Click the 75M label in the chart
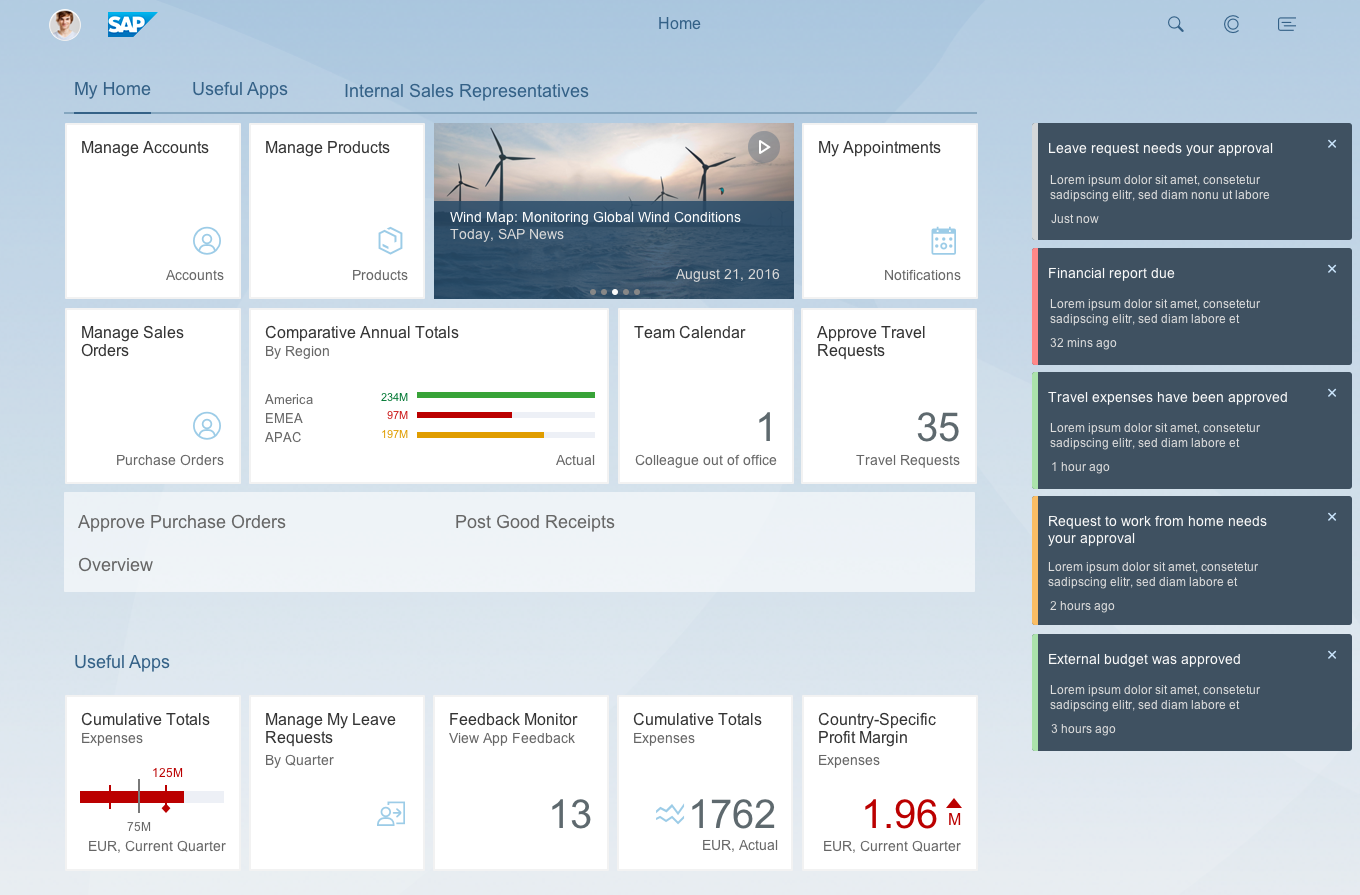 point(139,827)
